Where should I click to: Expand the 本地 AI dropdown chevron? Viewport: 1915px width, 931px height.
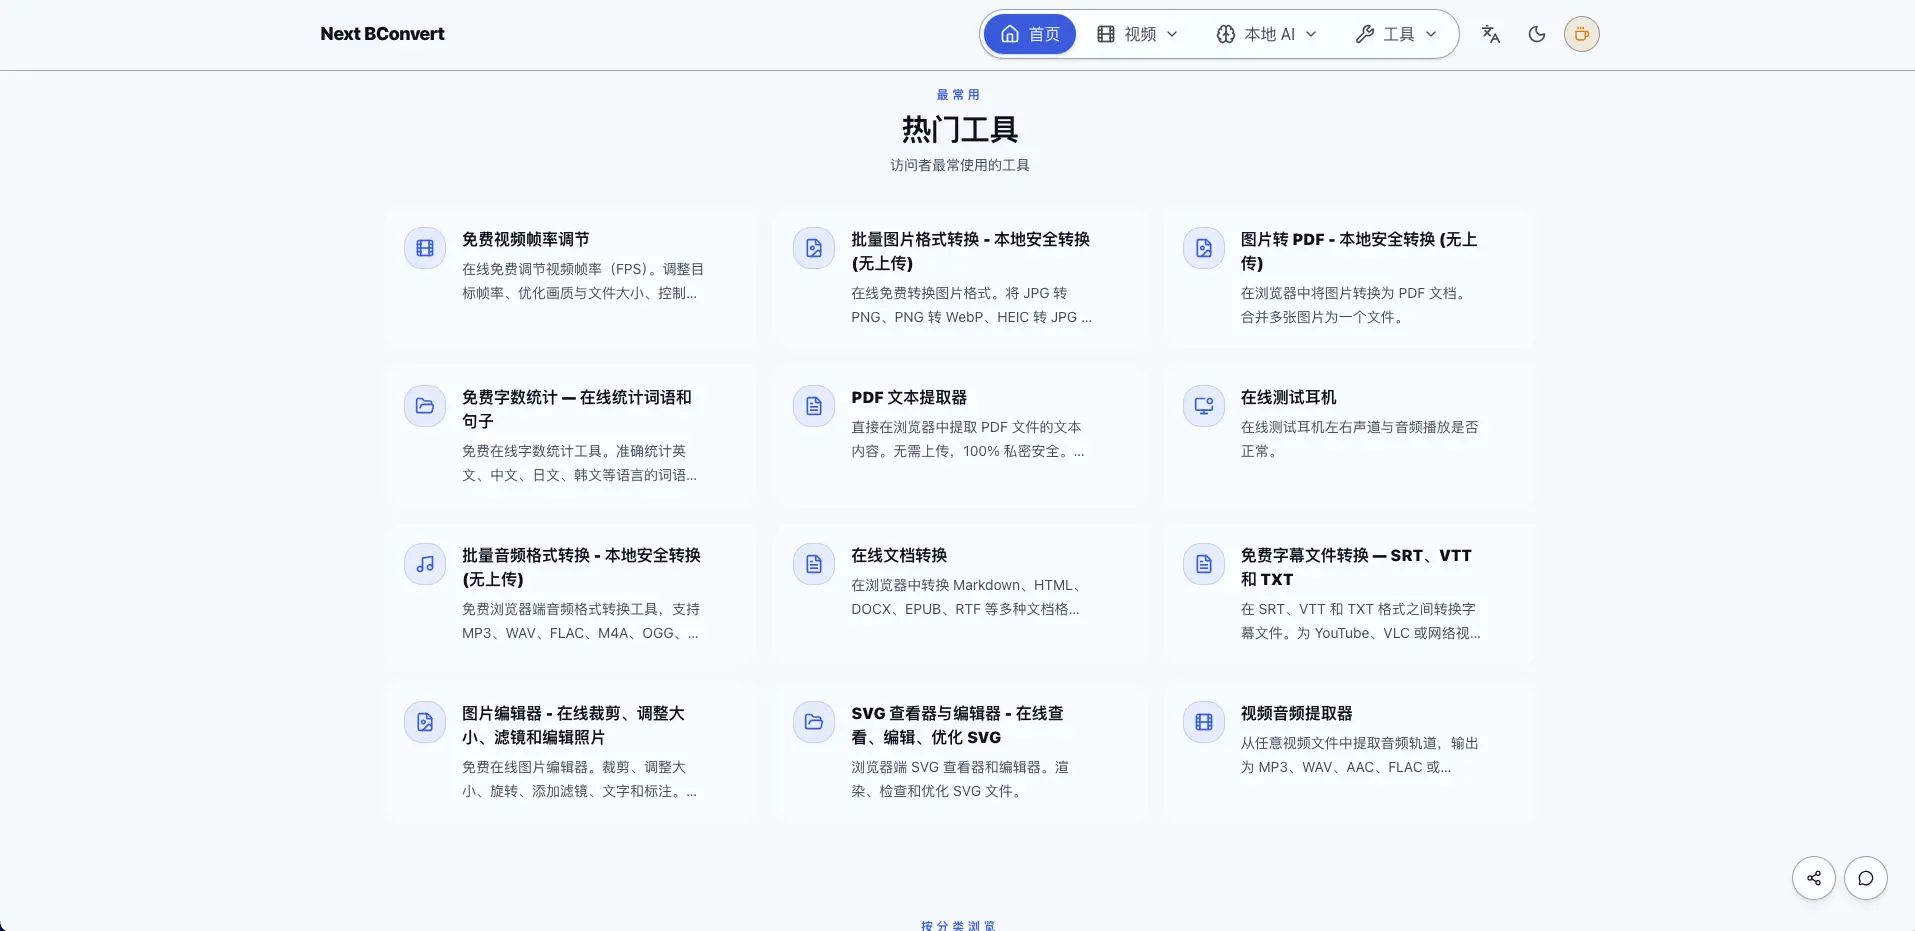tap(1311, 34)
